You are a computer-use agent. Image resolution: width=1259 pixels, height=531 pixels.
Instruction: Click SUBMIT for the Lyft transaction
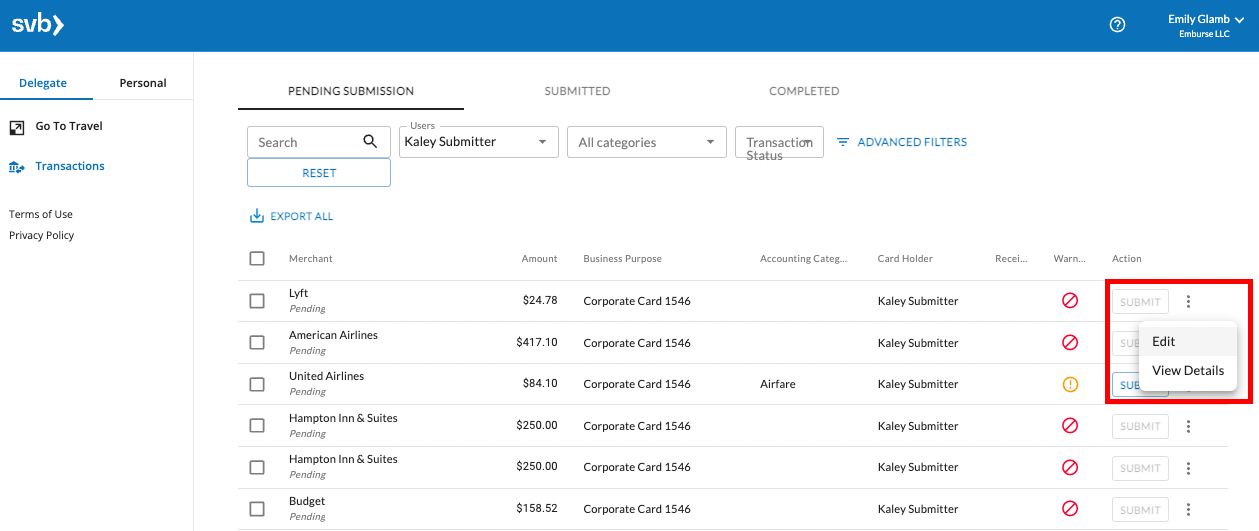(x=1140, y=301)
